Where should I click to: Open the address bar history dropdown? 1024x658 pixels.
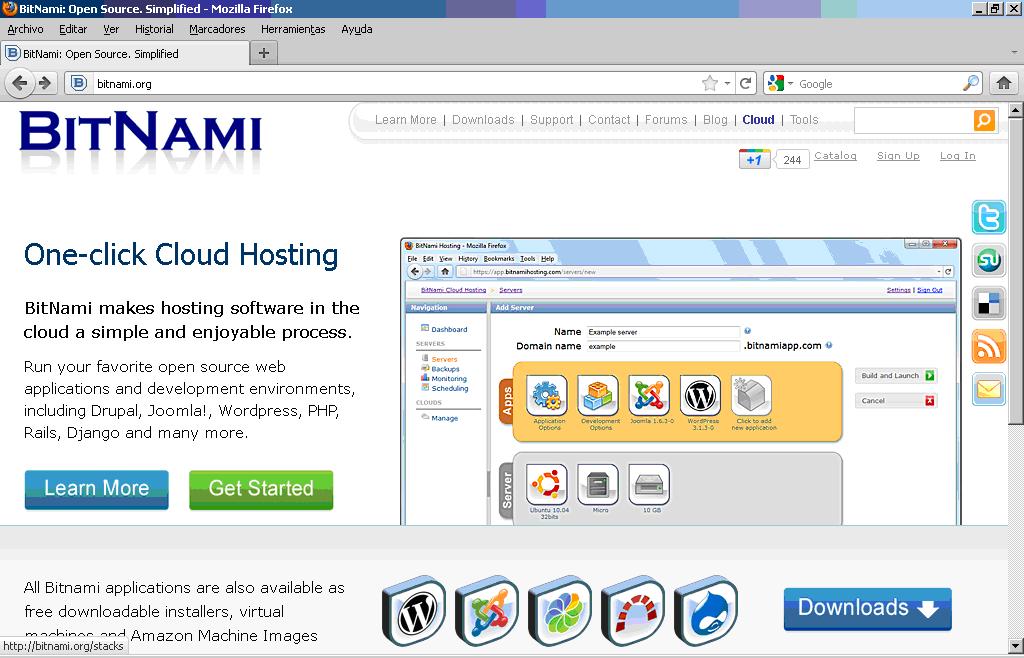[728, 83]
